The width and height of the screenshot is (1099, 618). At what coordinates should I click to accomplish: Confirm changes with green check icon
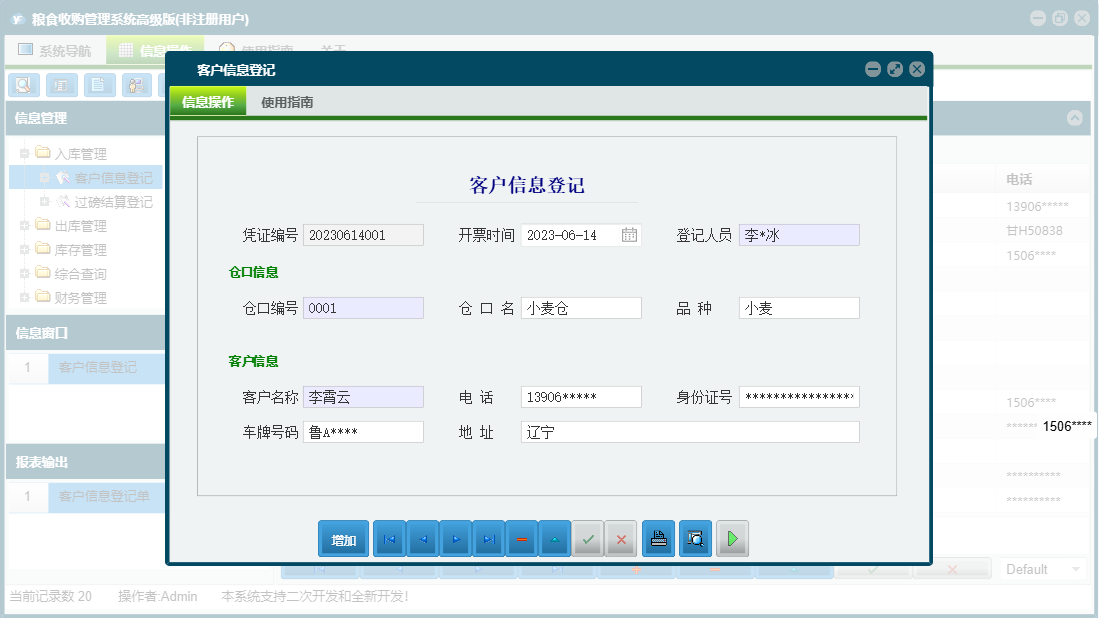588,538
